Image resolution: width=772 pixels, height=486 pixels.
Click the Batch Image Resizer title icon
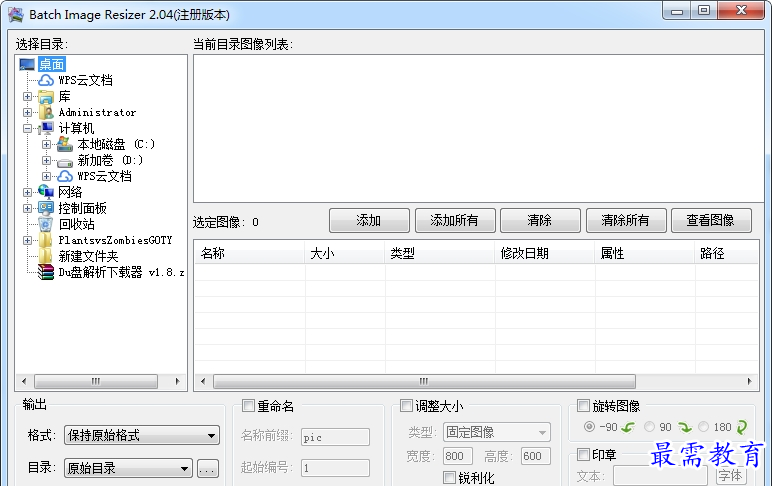16,15
